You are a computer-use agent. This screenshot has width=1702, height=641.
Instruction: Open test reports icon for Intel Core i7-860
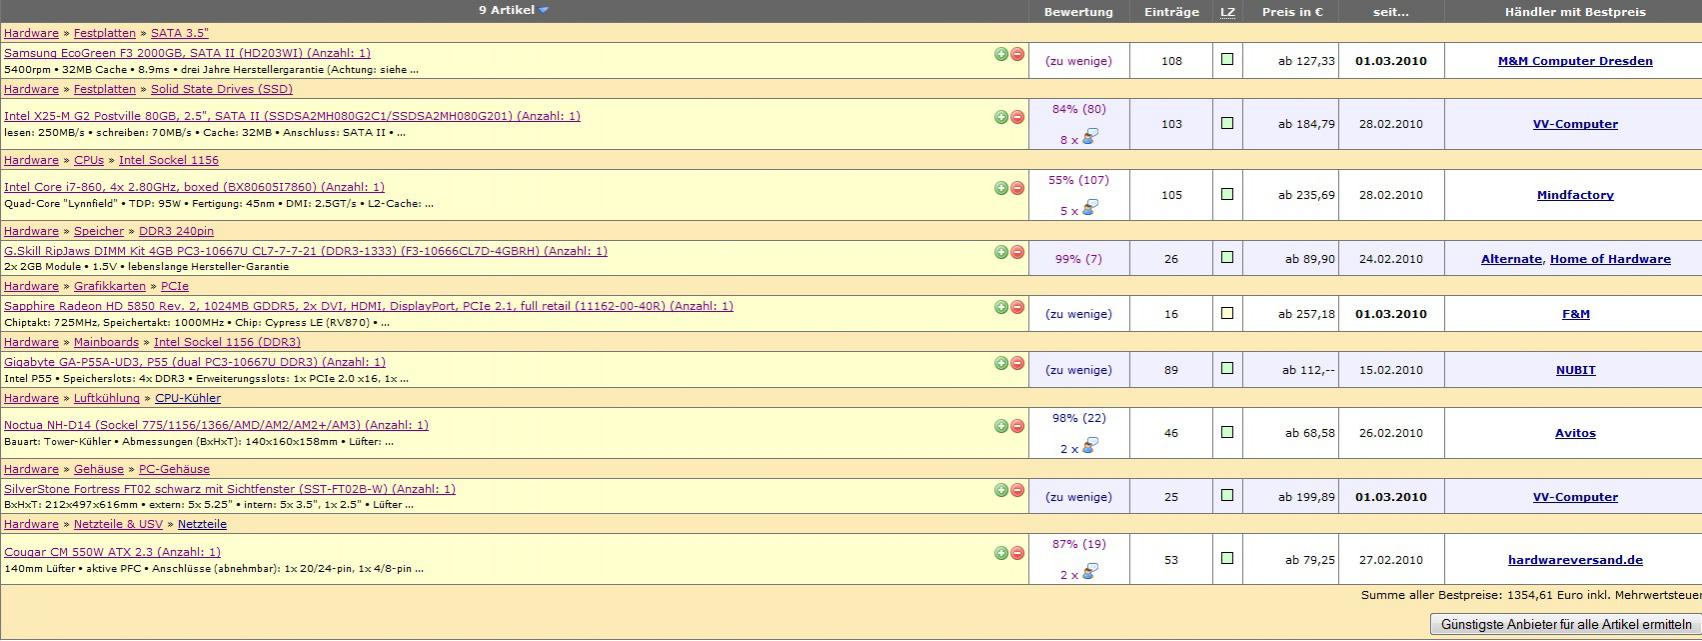(x=1090, y=208)
